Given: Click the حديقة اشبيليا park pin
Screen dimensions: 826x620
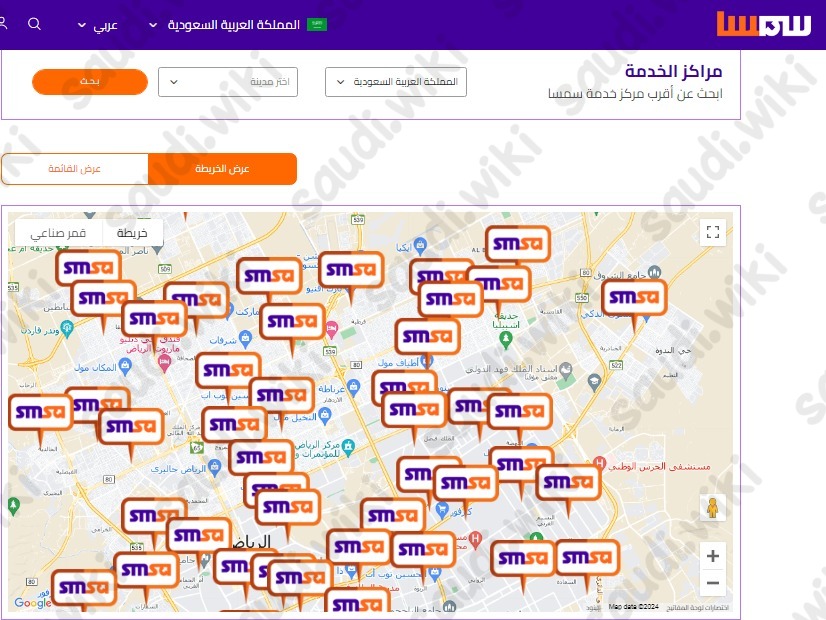Looking at the screenshot, I should click(x=506, y=340).
